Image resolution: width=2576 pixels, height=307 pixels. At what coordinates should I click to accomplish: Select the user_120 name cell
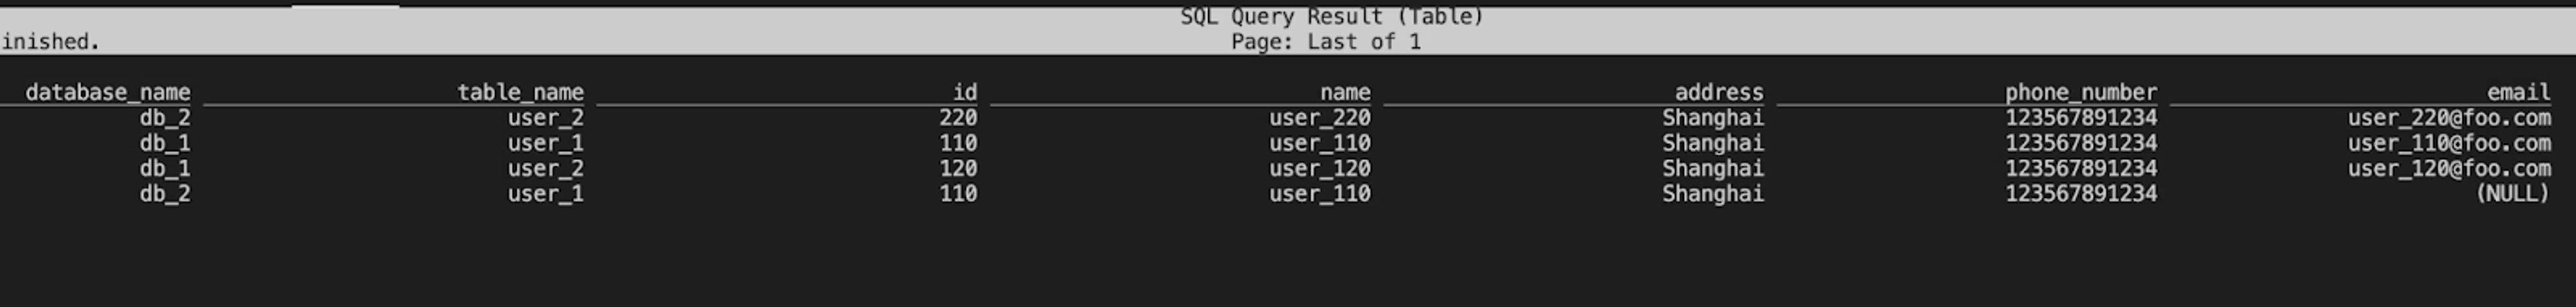(x=1320, y=169)
